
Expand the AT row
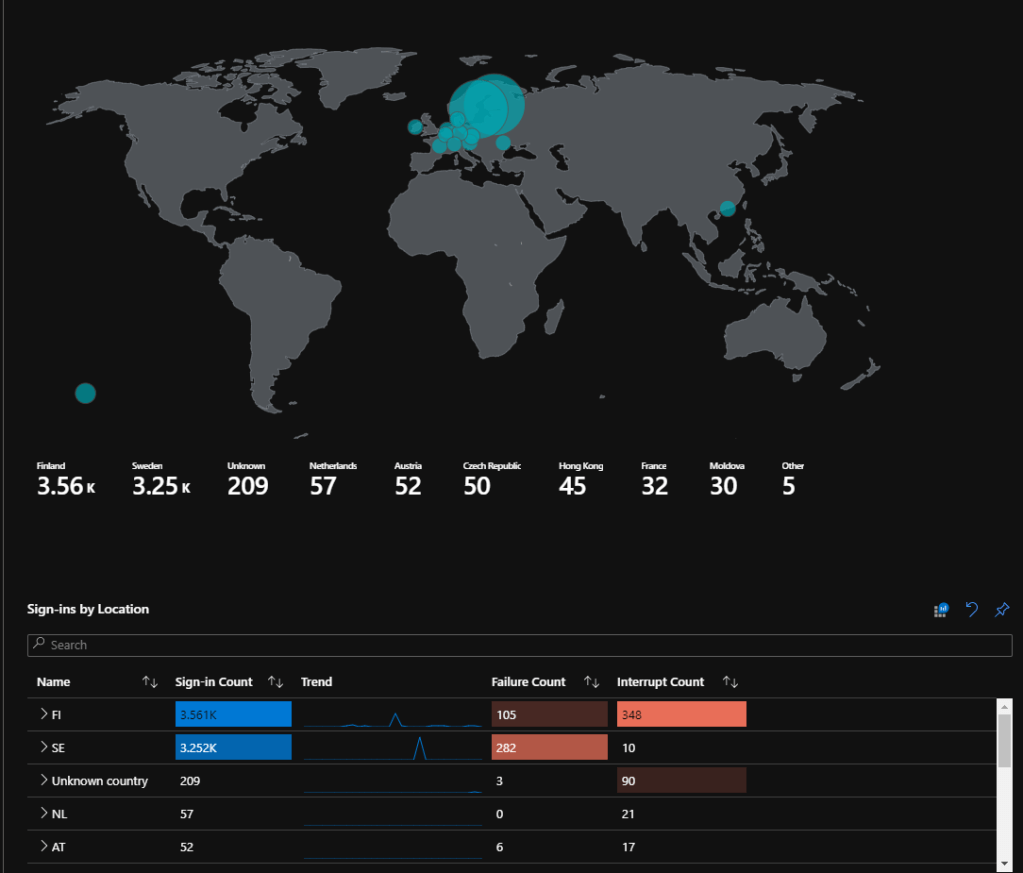(44, 847)
